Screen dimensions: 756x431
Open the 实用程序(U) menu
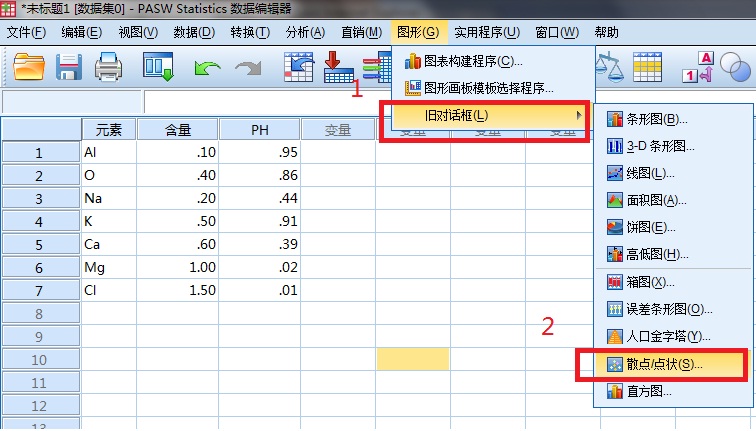[x=487, y=32]
